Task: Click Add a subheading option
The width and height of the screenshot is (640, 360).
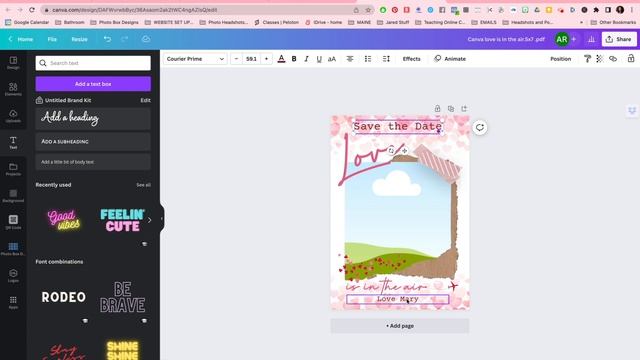Action: 93,141
